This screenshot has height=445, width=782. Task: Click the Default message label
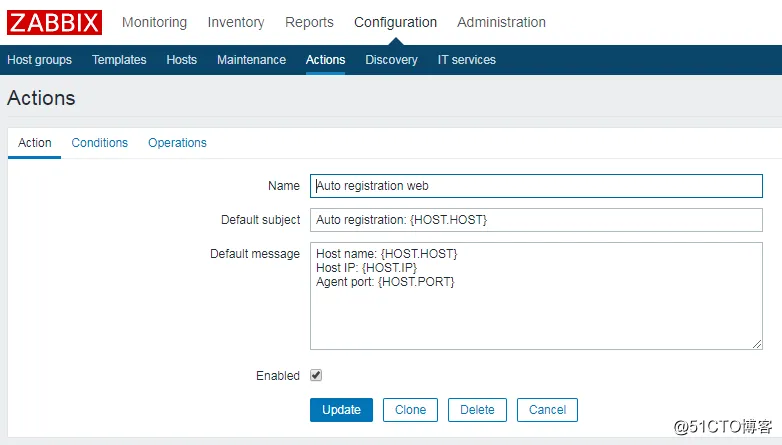click(255, 254)
